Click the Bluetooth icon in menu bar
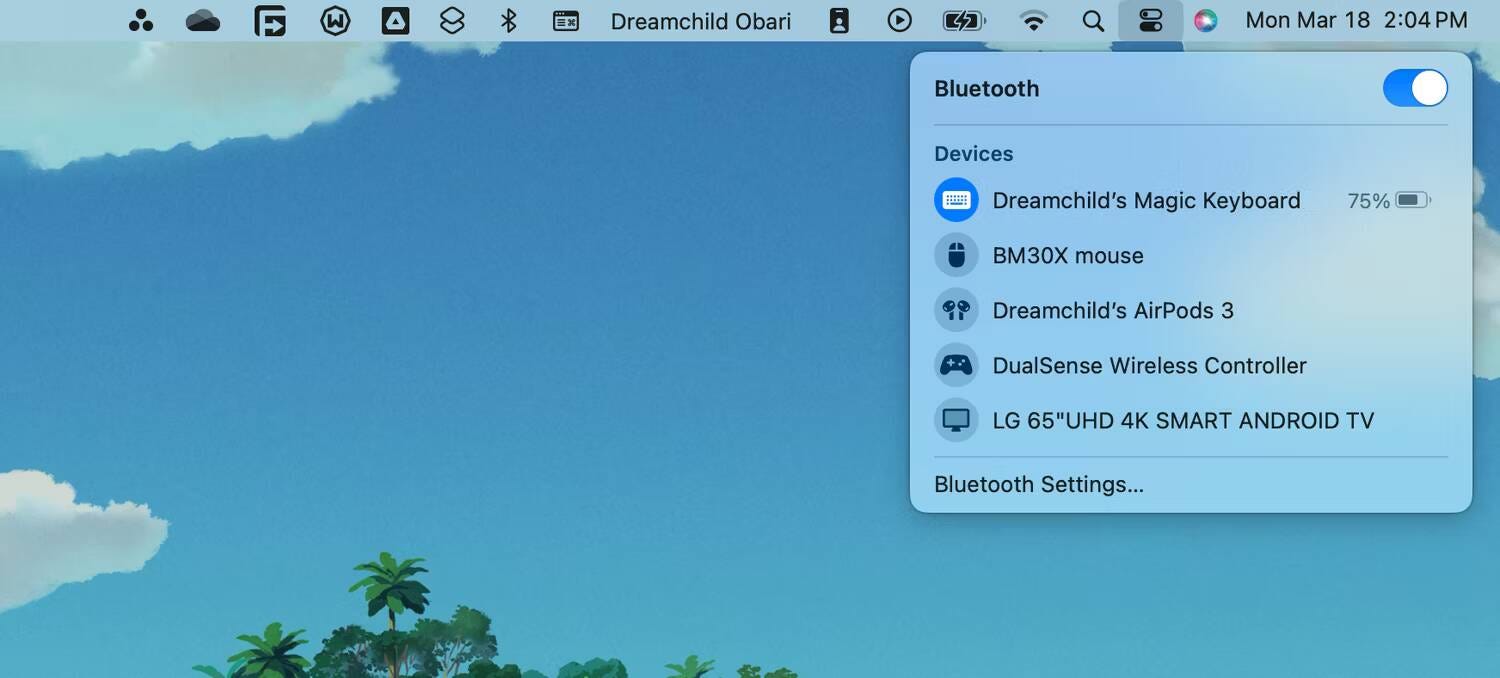 (x=508, y=20)
